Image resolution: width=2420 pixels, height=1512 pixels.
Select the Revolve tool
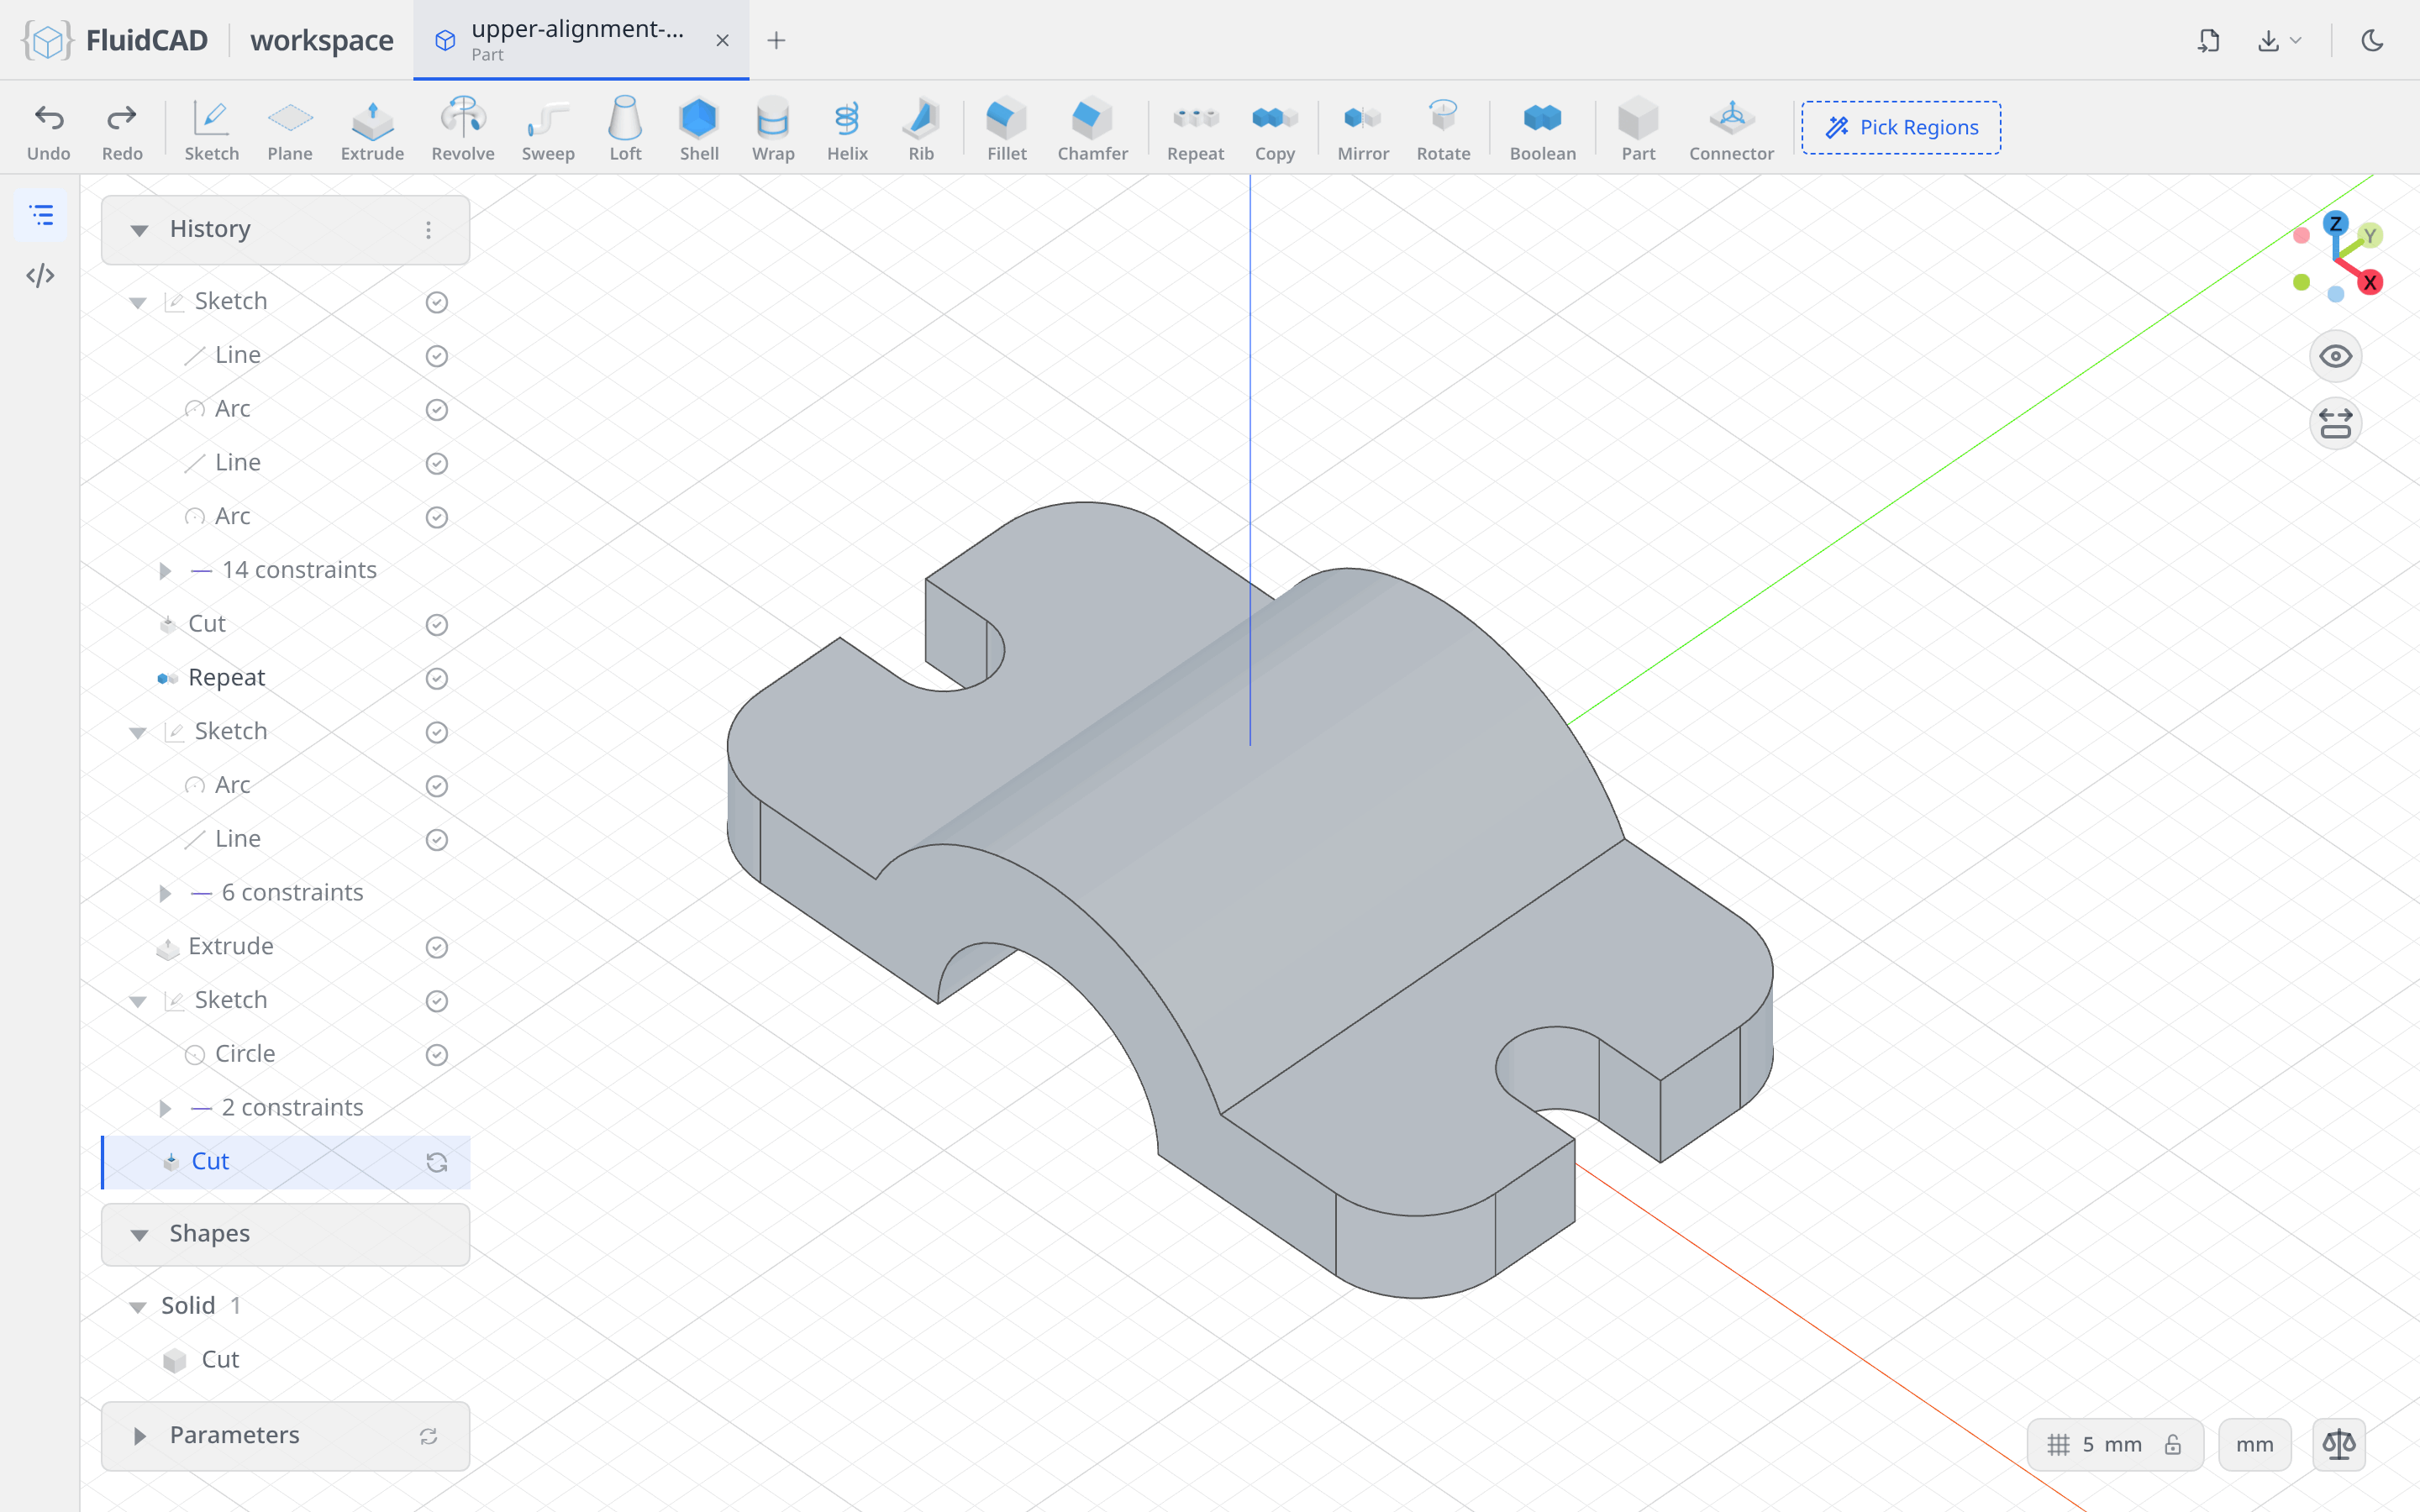tap(463, 128)
